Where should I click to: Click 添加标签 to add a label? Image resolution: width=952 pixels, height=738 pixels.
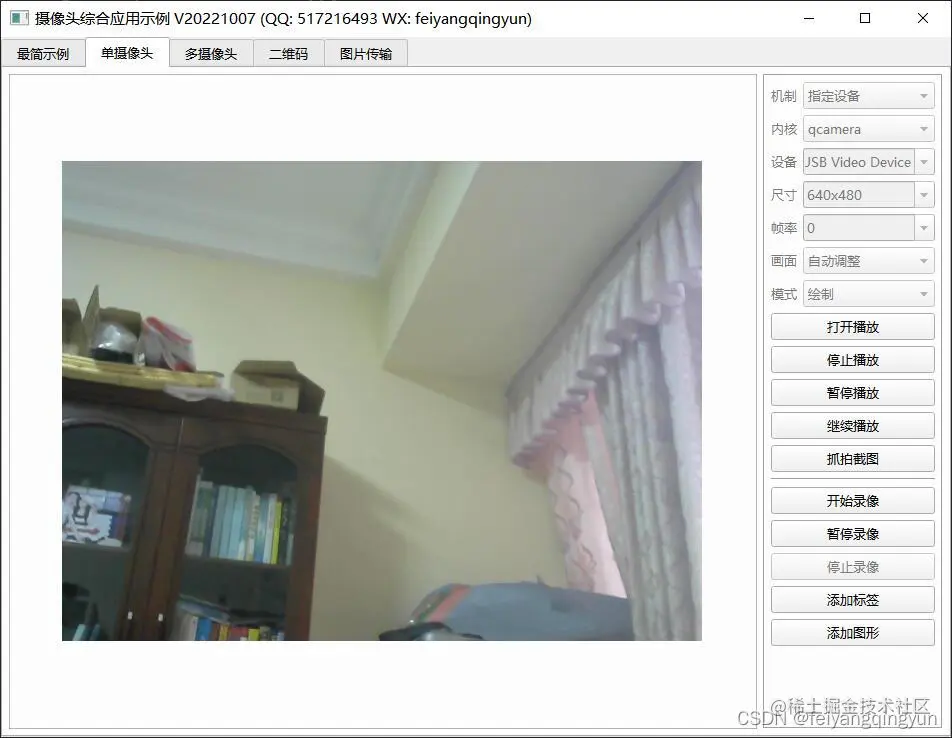[851, 599]
